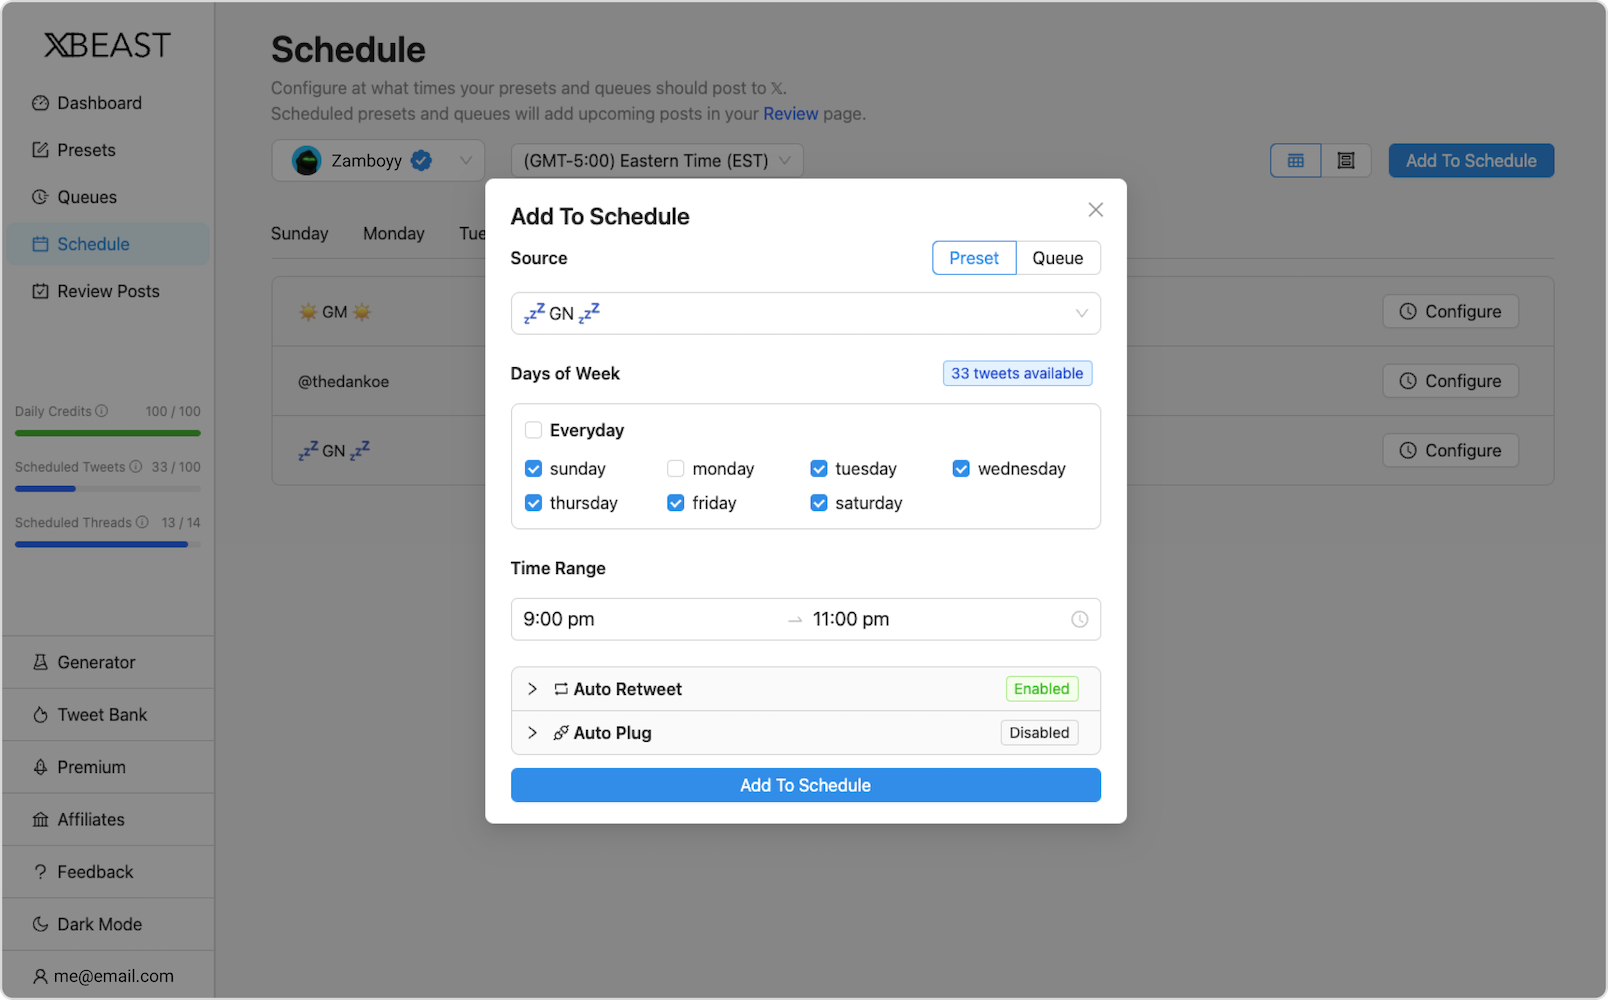Open Queues from the sidebar navigation

pos(40,196)
